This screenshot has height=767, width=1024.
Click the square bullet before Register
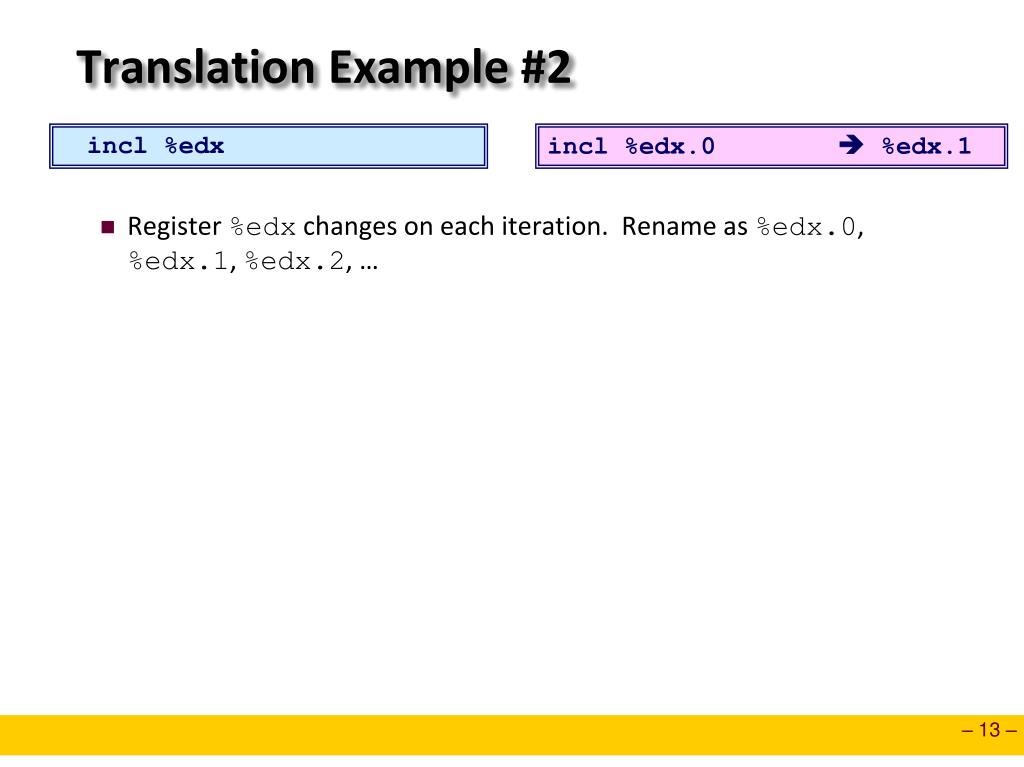click(x=108, y=227)
